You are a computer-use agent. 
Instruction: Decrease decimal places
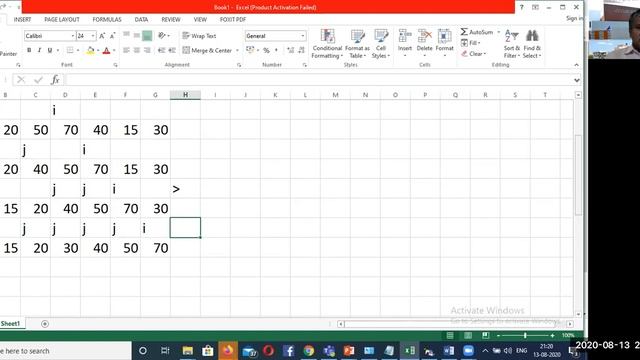[301, 50]
